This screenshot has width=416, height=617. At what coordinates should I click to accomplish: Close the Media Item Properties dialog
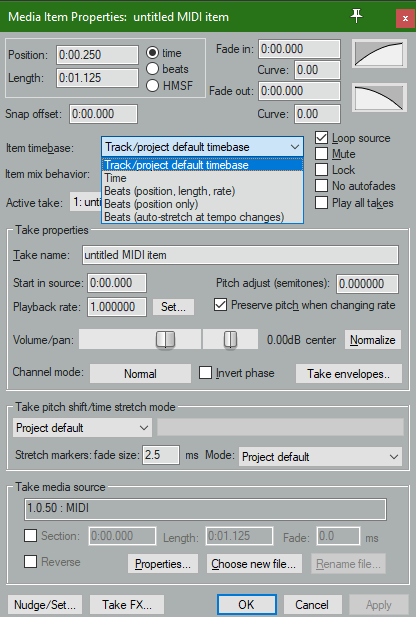coord(405,18)
